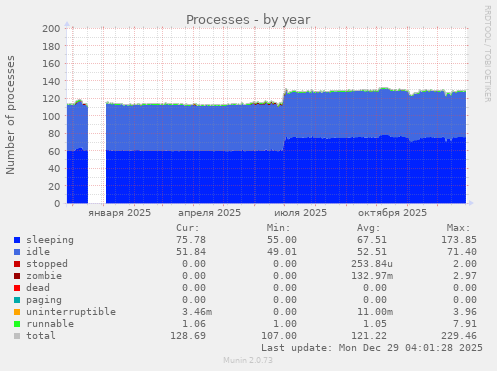Click the 'idle' legend label
The width and height of the screenshot is (497, 371).
(38, 252)
